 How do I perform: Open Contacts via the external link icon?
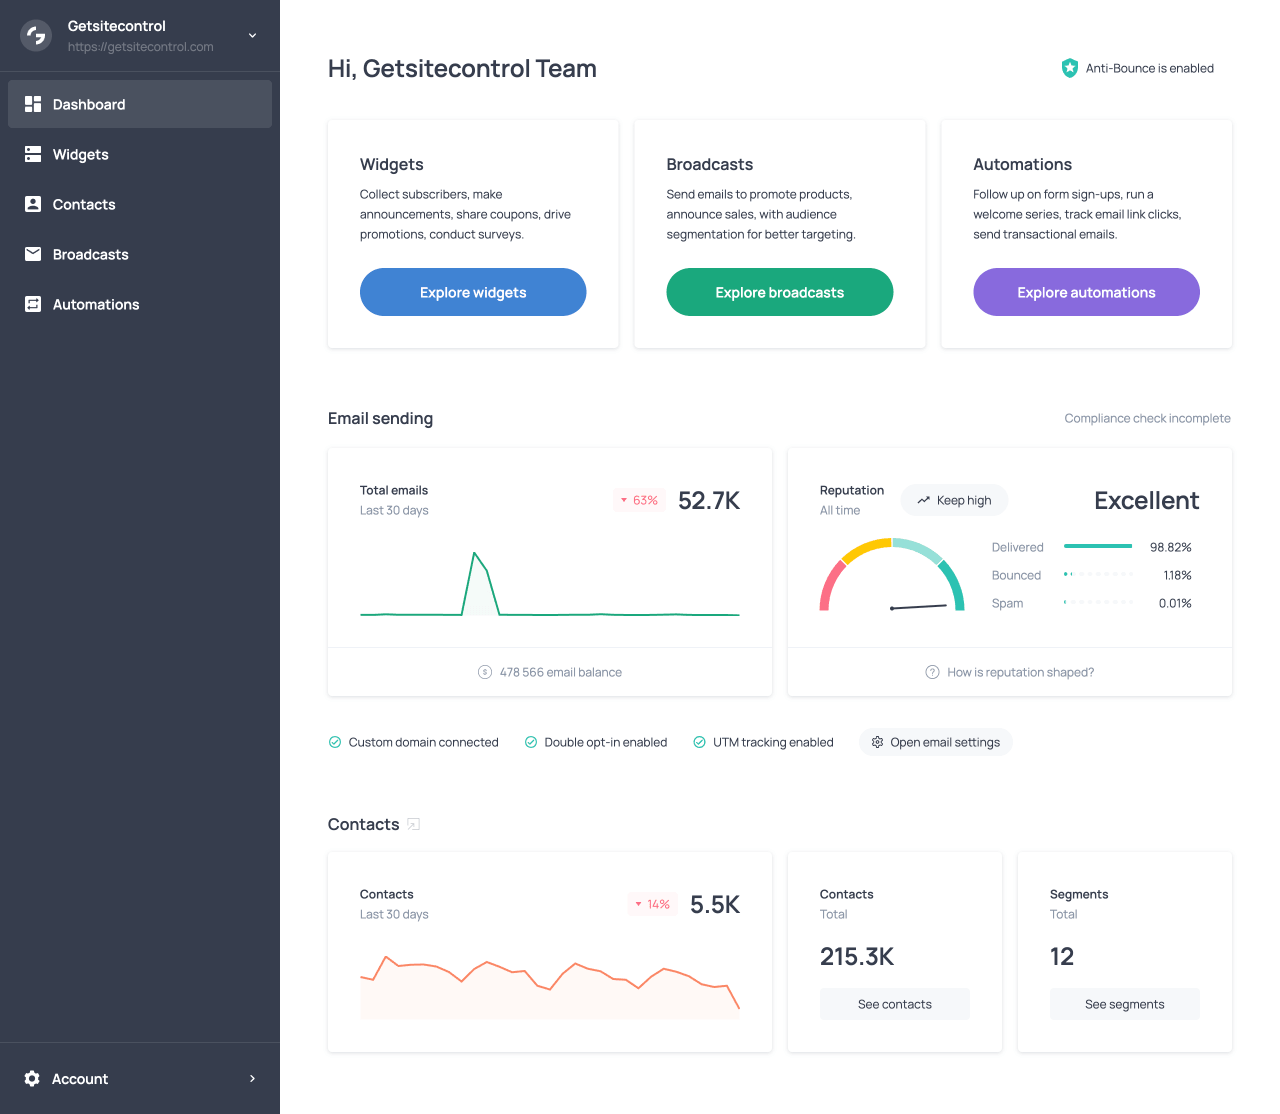pos(413,824)
